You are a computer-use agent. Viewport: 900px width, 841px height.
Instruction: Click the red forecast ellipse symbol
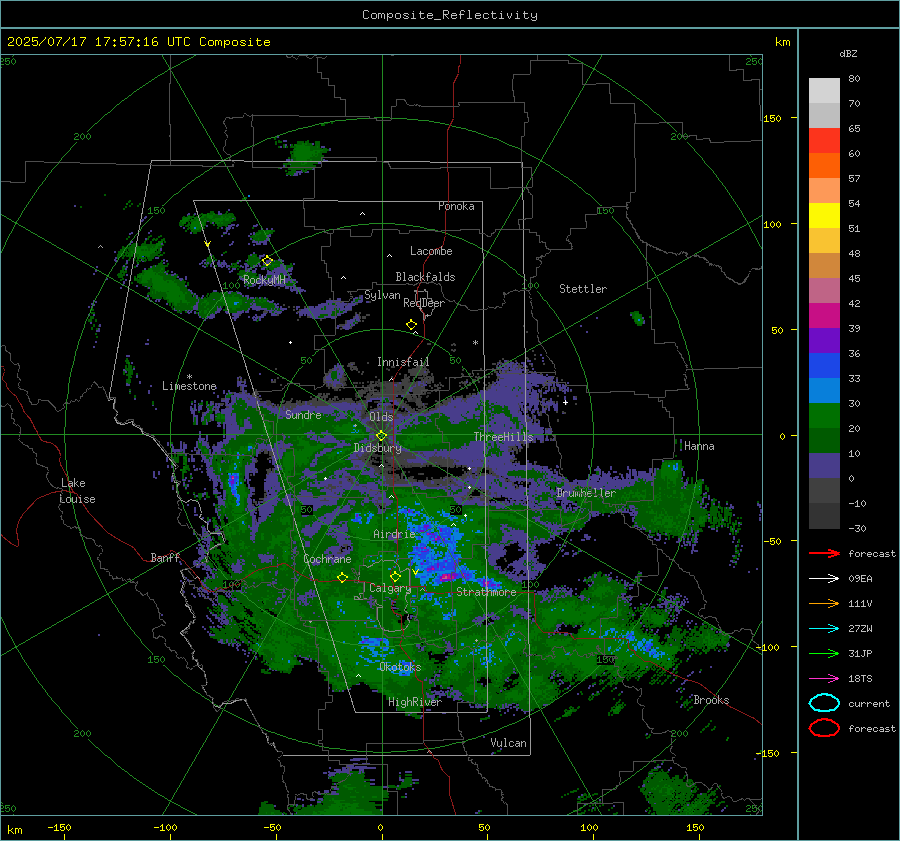coord(824,728)
